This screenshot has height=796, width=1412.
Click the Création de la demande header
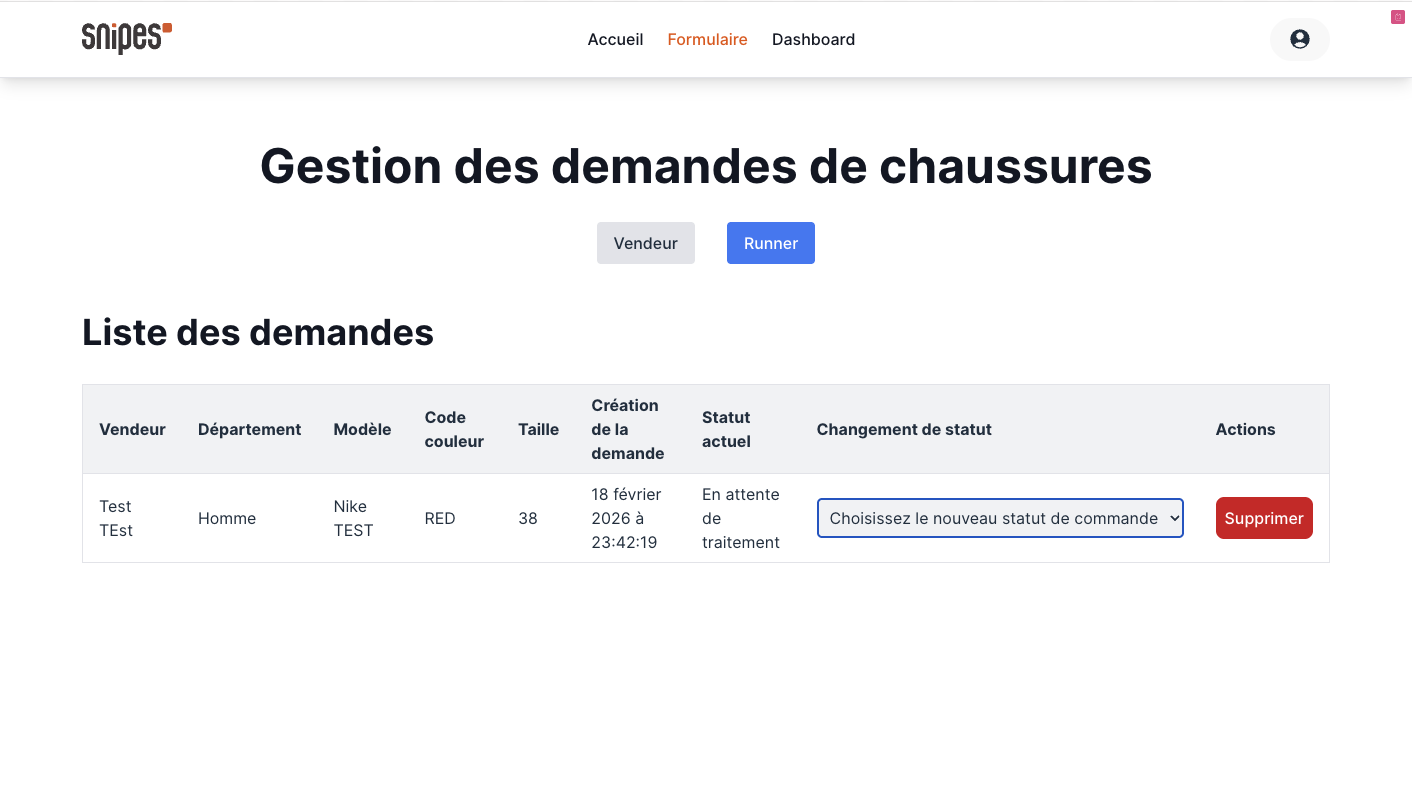coord(627,429)
